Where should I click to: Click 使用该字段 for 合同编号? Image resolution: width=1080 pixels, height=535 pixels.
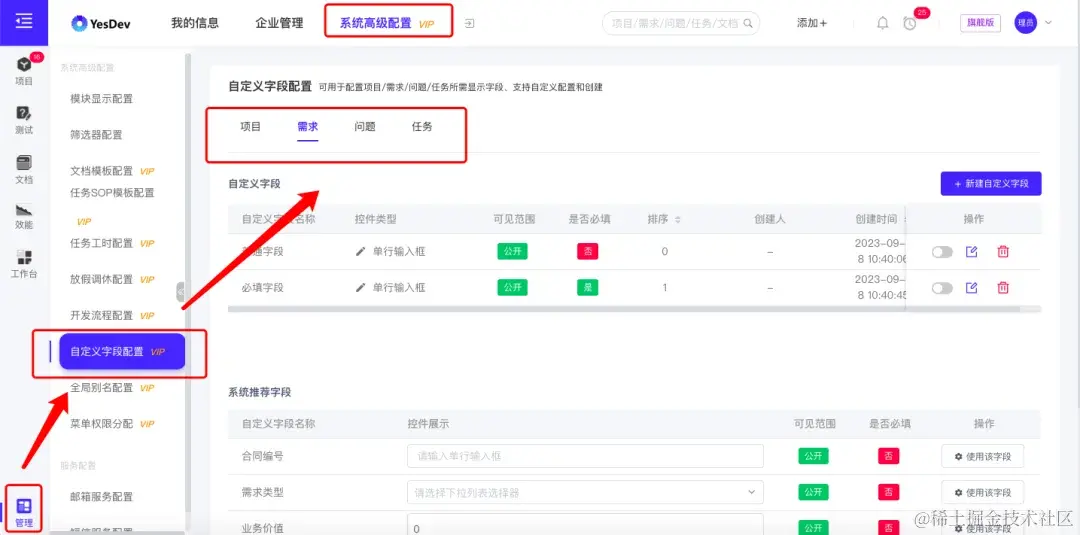[x=982, y=457]
